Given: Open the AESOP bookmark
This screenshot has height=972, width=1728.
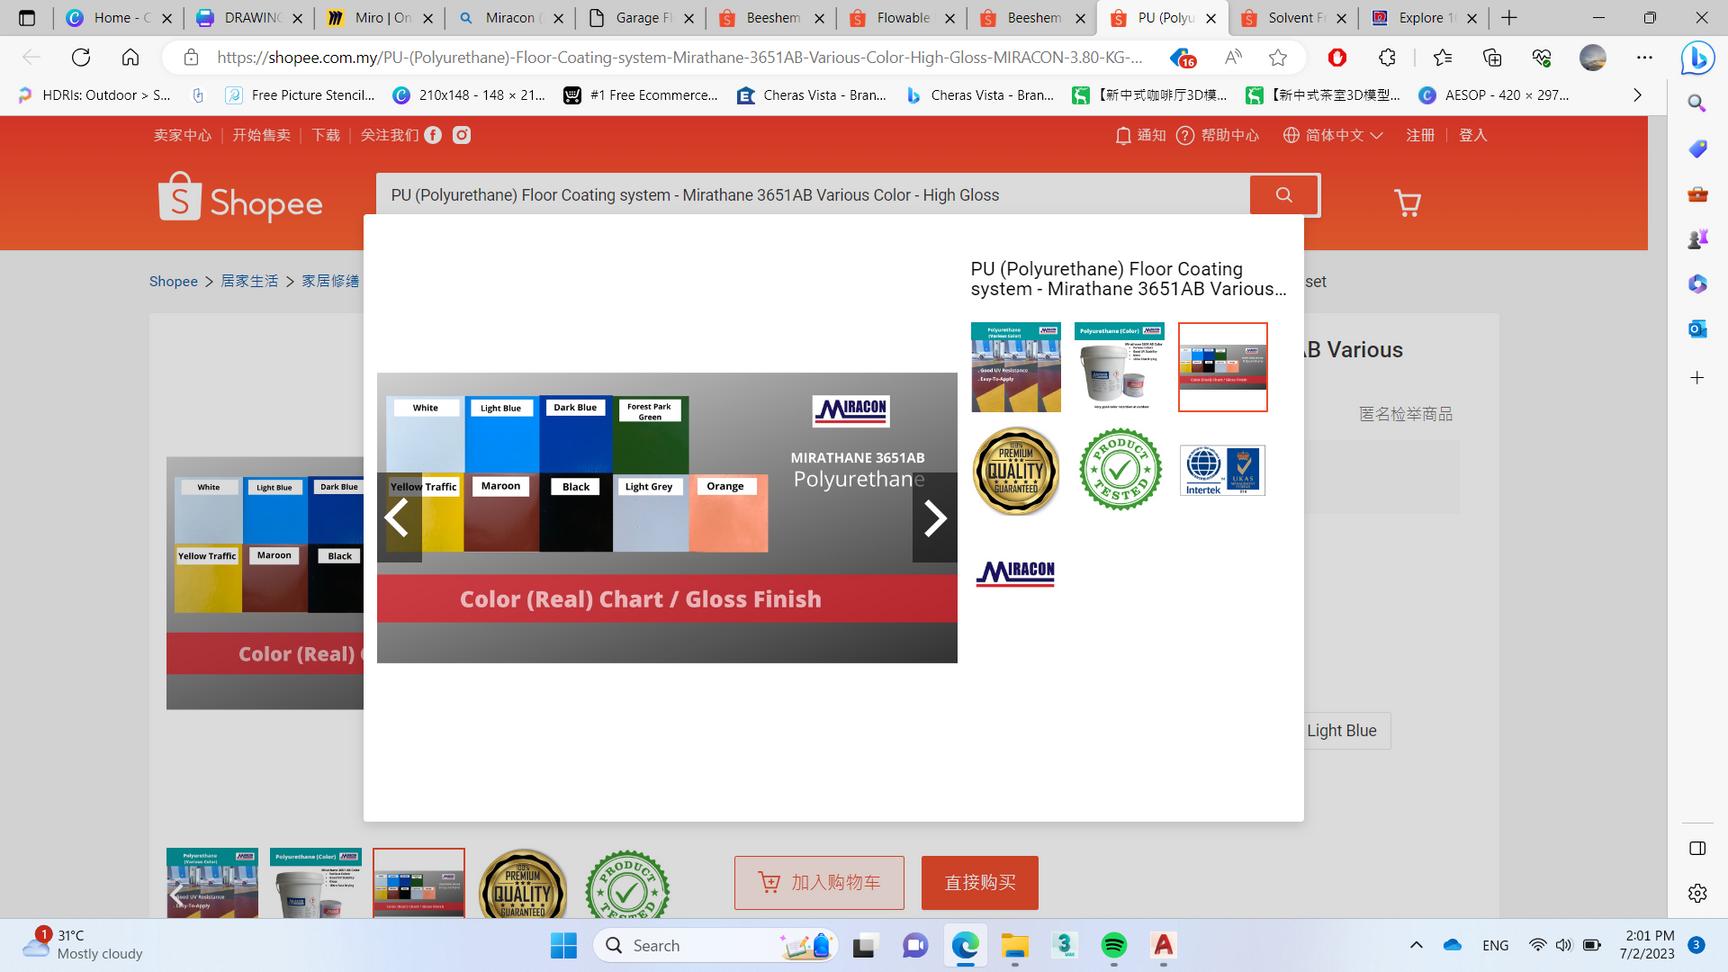Looking at the screenshot, I should coord(1494,95).
